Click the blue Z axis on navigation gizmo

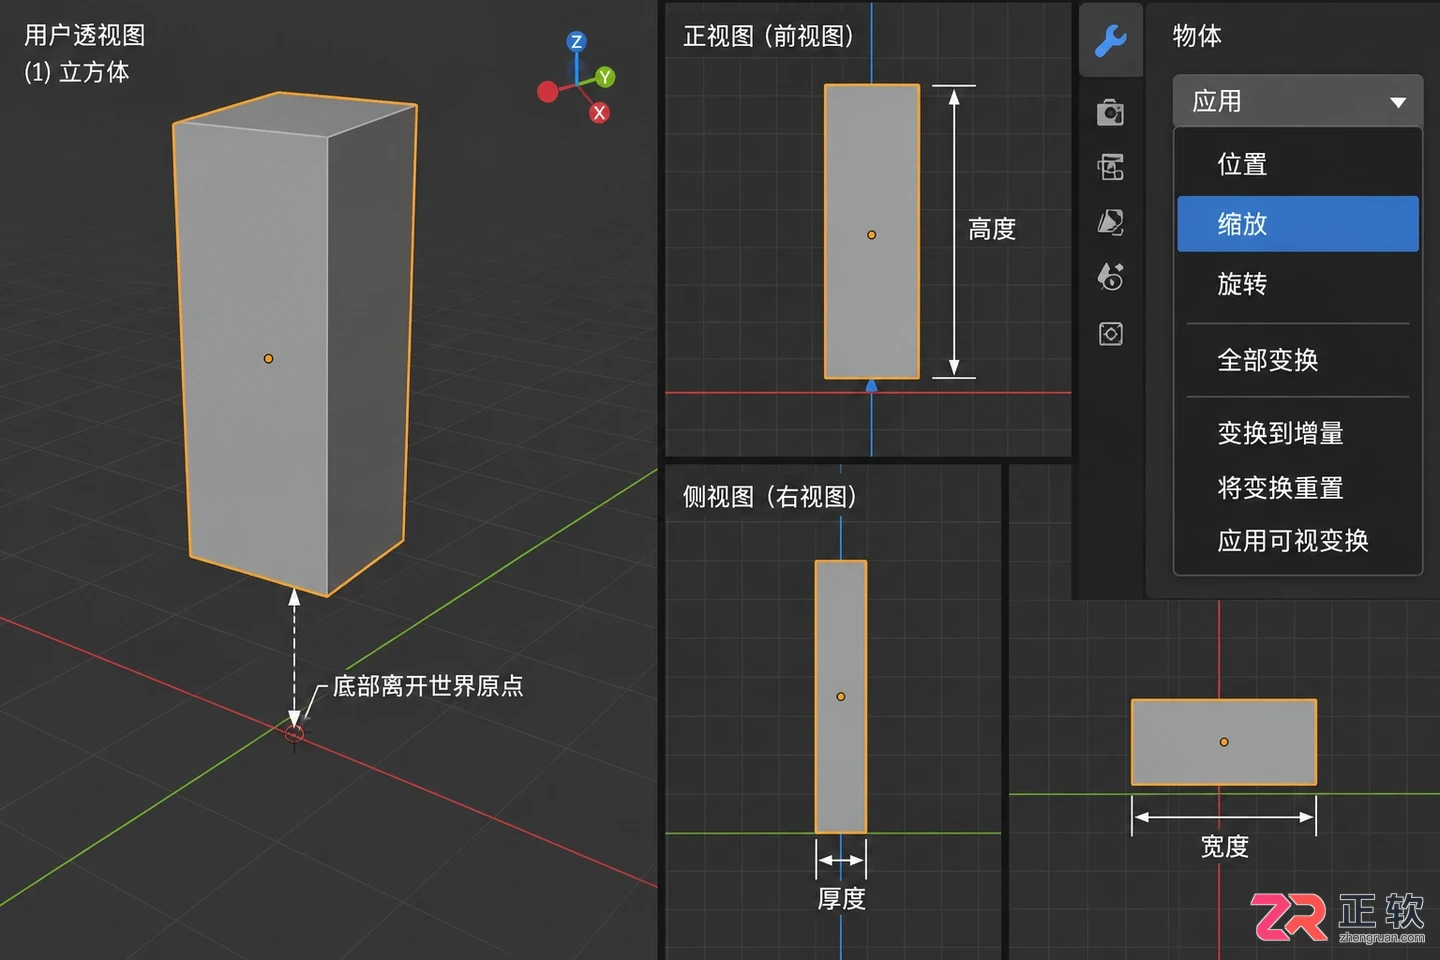(576, 42)
